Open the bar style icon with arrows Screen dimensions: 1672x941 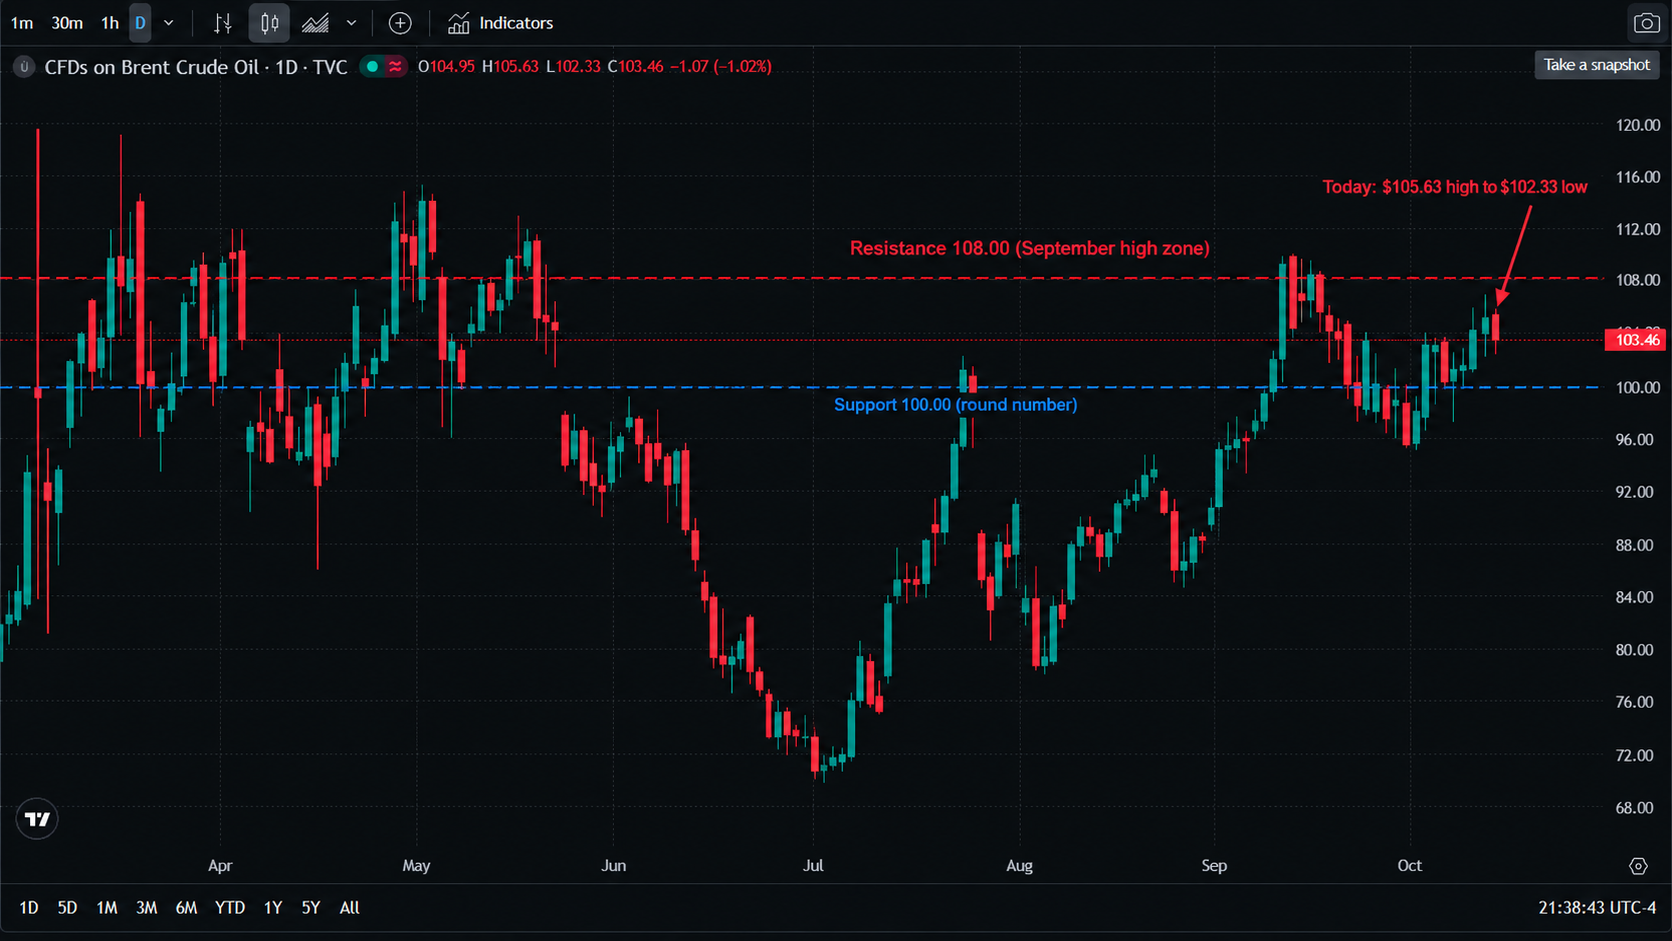pos(223,23)
